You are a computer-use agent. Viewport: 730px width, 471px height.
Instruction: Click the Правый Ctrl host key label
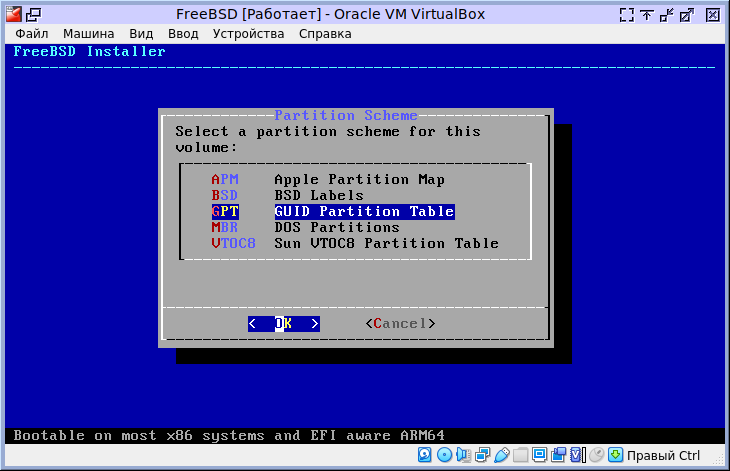pos(663,455)
